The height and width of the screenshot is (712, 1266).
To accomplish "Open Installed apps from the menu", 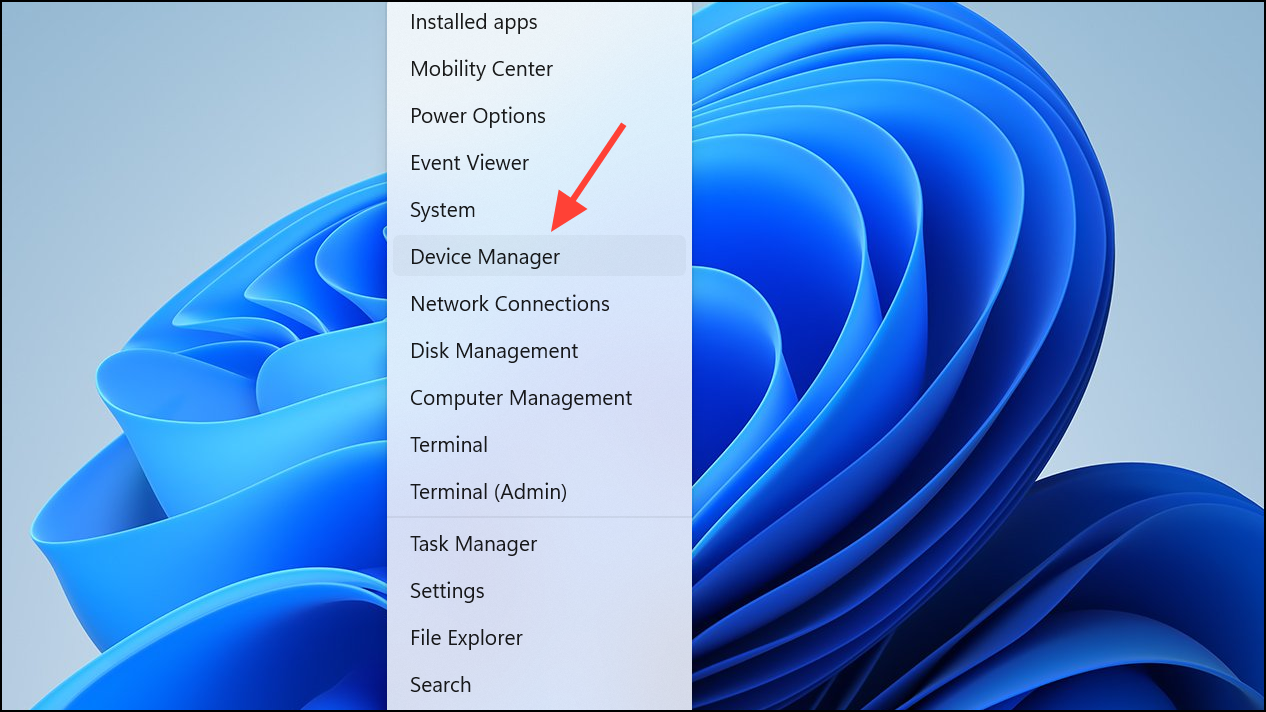I will [x=539, y=22].
